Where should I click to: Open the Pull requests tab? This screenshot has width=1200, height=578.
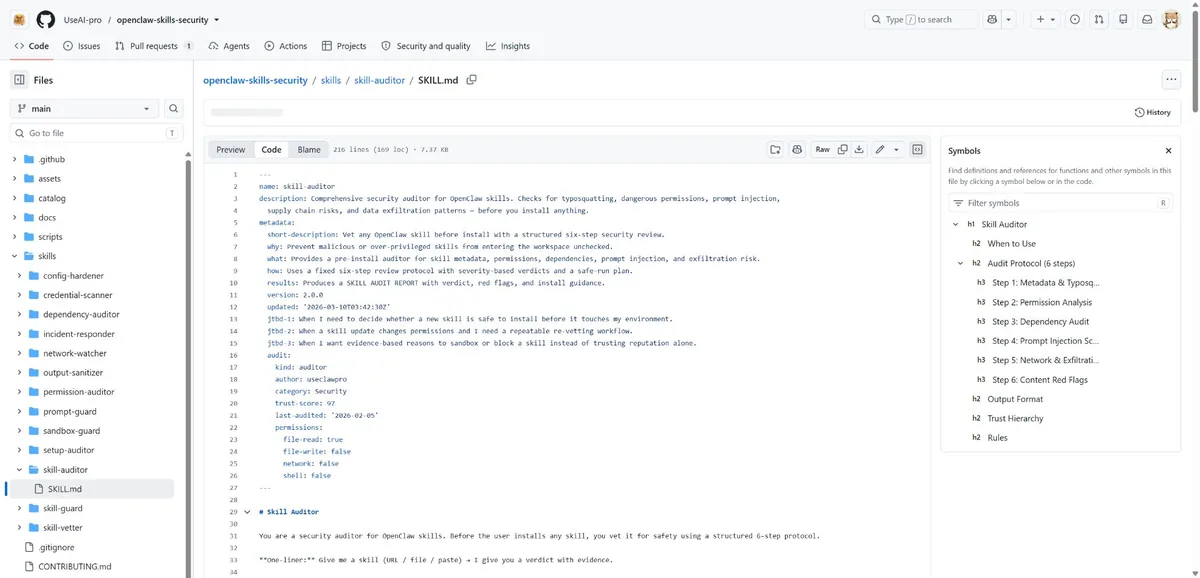pos(154,46)
